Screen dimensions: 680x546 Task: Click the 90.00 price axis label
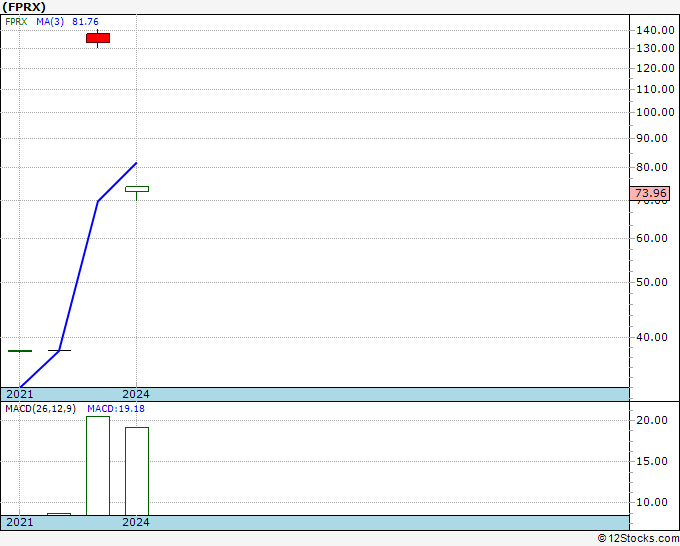652,138
